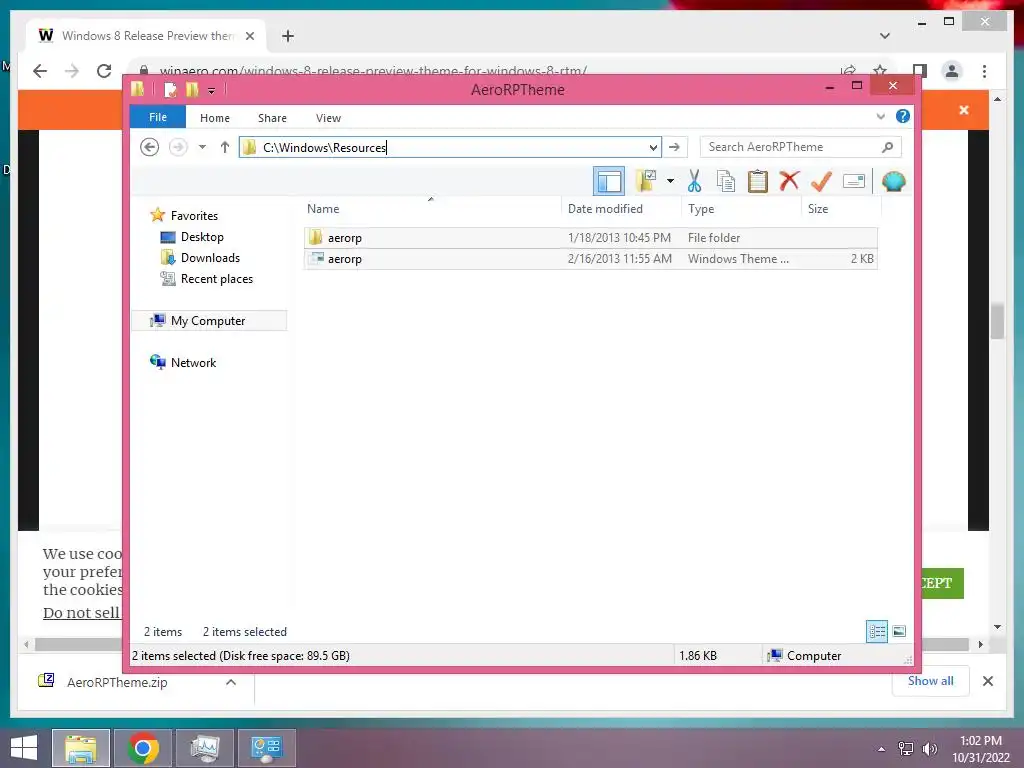This screenshot has height=768, width=1024.
Task: Select Desktop in navigation pane
Action: (202, 237)
